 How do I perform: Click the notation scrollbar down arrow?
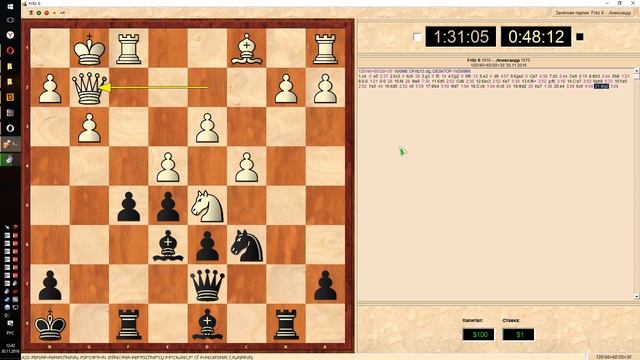click(636, 296)
